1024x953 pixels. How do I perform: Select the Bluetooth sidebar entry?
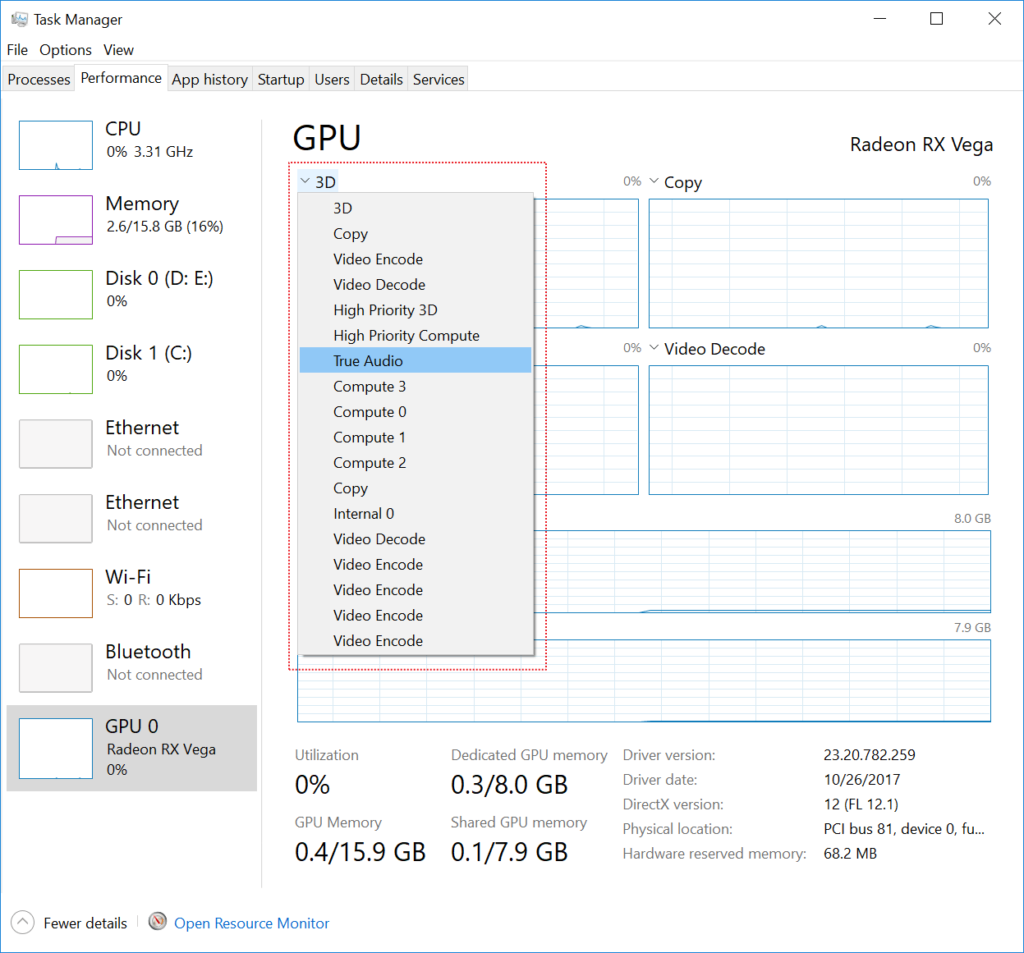[130, 663]
